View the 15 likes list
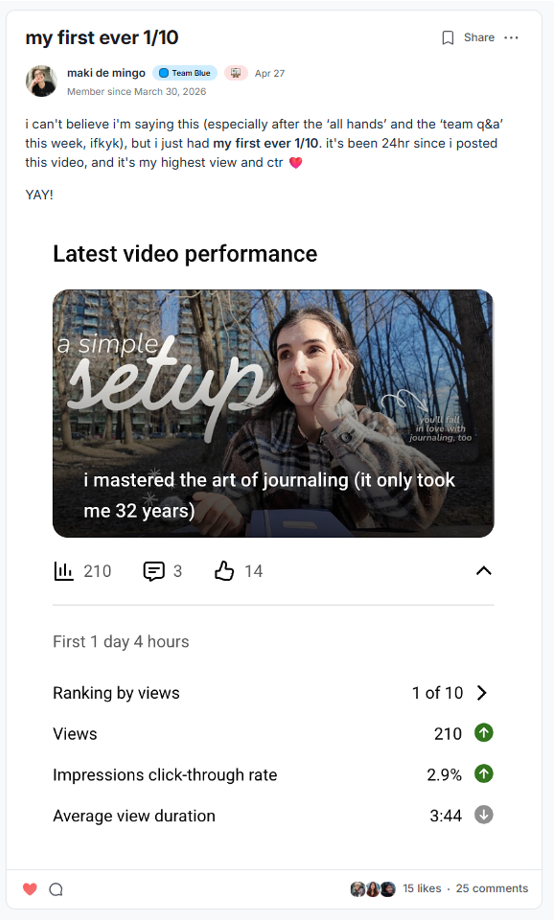Viewport: 554px width, 920px height. [422, 888]
